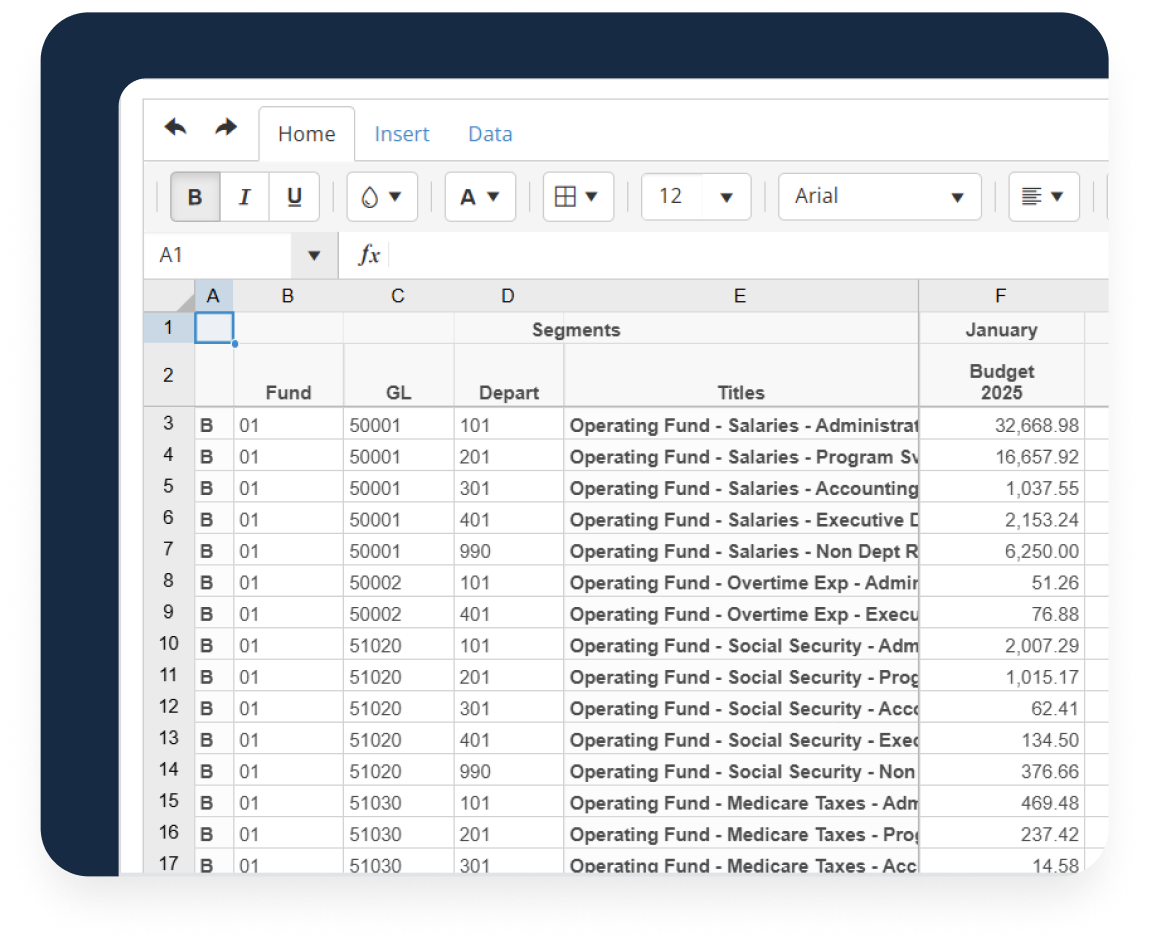This screenshot has width=1150, height=946.
Task: Click the undo arrow icon
Action: tap(176, 128)
